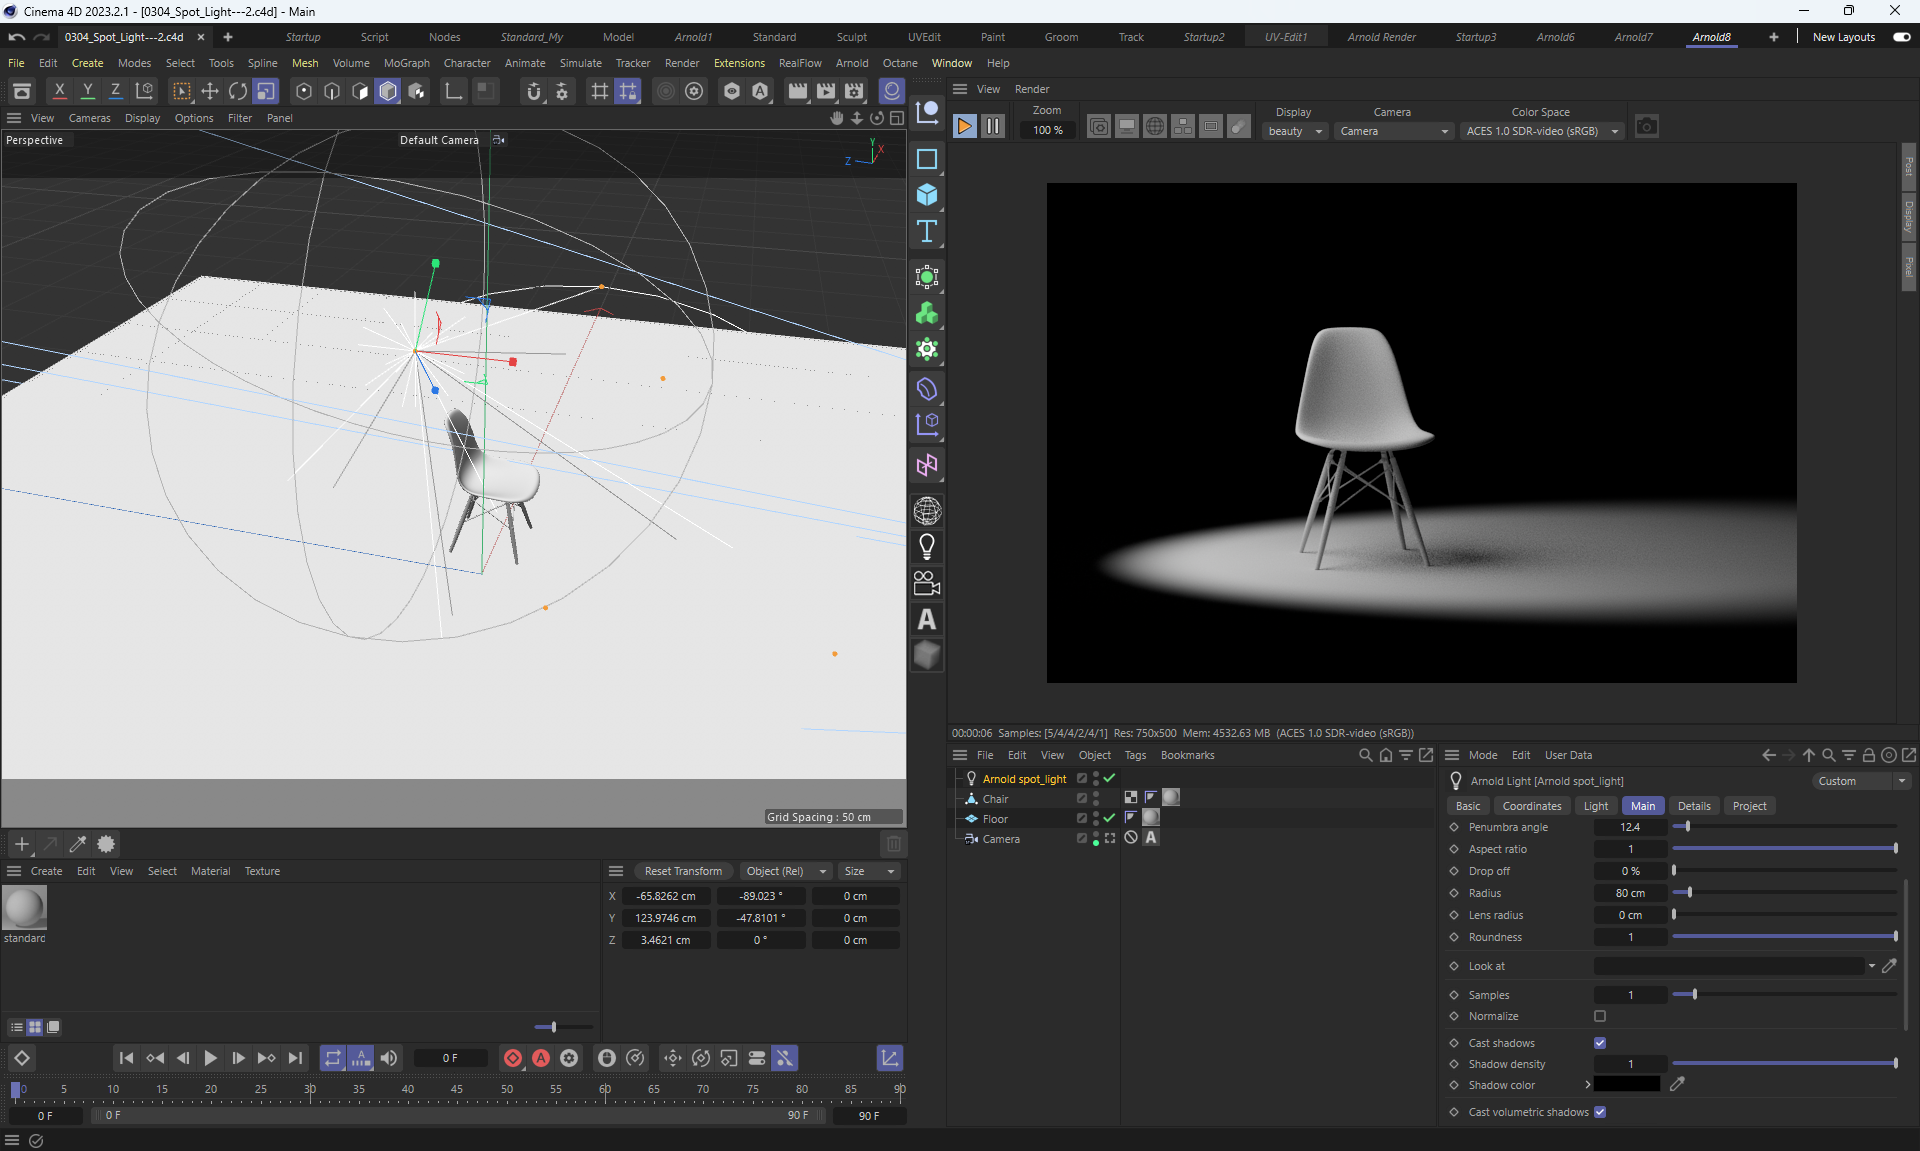Image resolution: width=1920 pixels, height=1151 pixels.
Task: Click the Reset Transform button
Action: 683,871
